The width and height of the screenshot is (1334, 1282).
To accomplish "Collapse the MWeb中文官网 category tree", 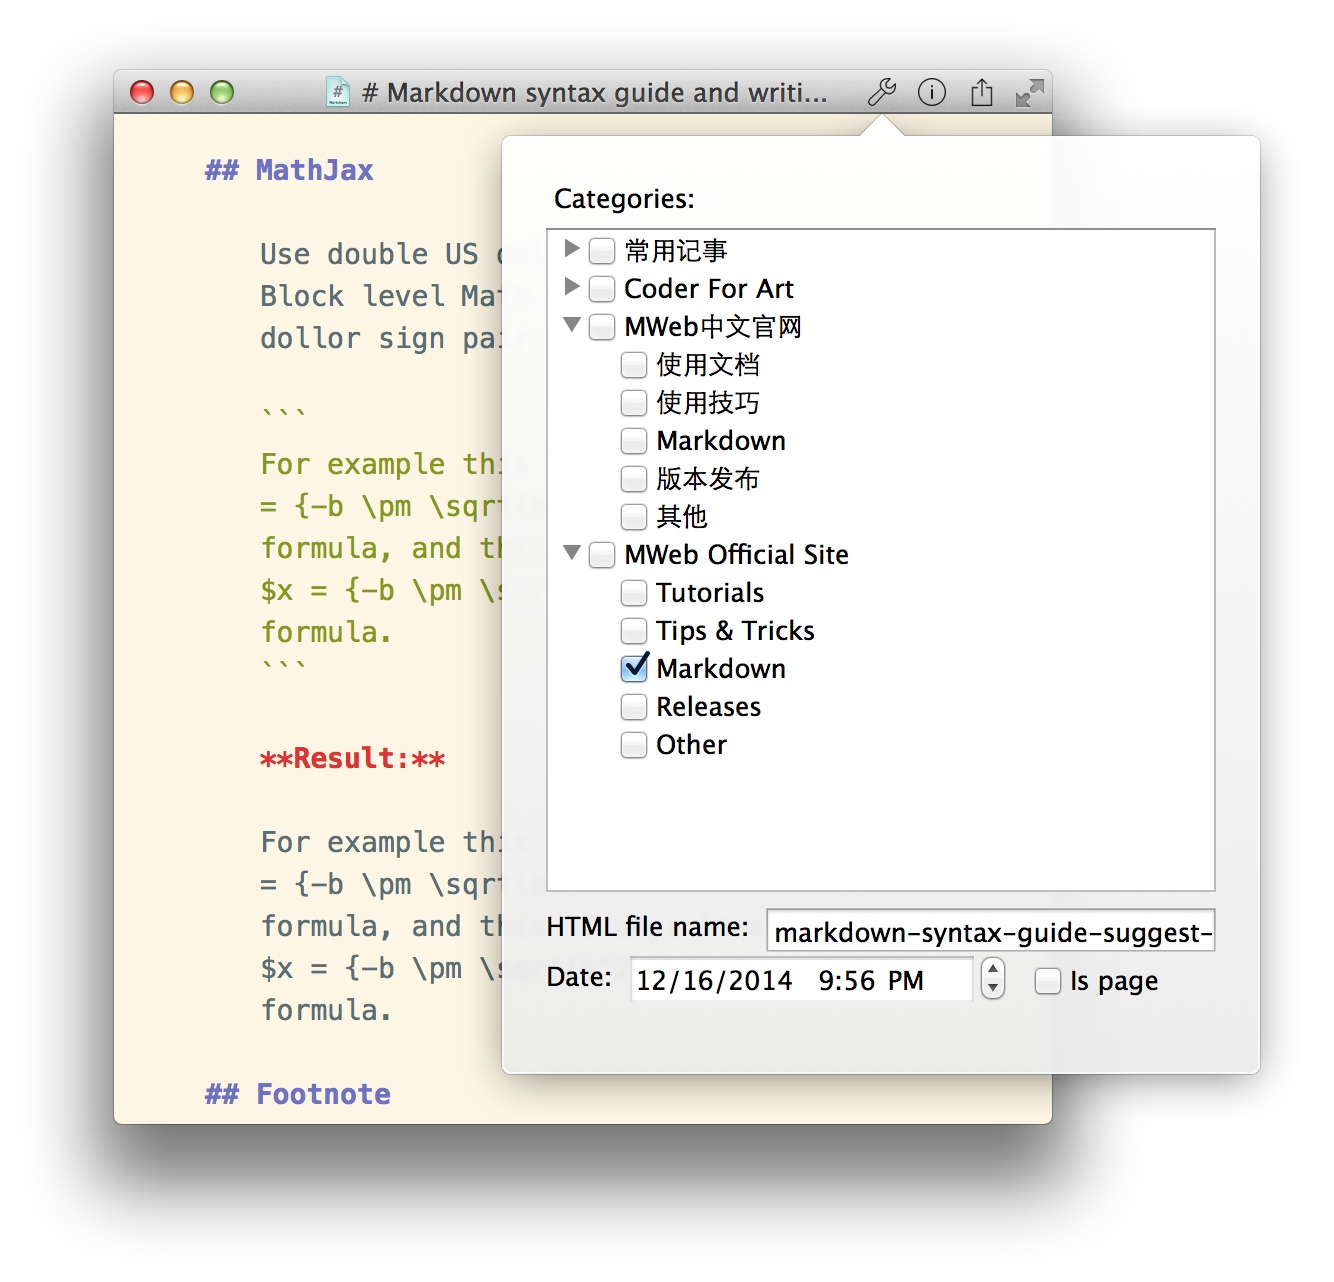I will pyautogui.click(x=572, y=325).
